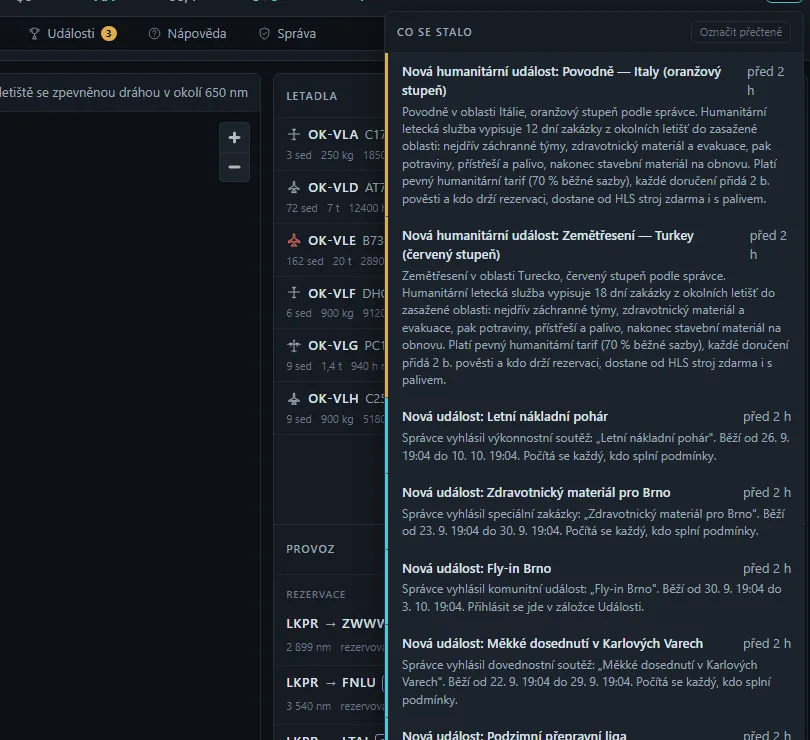Select aircraft OK-VLH in the list
Image resolution: width=810 pixels, height=740 pixels.
point(330,408)
